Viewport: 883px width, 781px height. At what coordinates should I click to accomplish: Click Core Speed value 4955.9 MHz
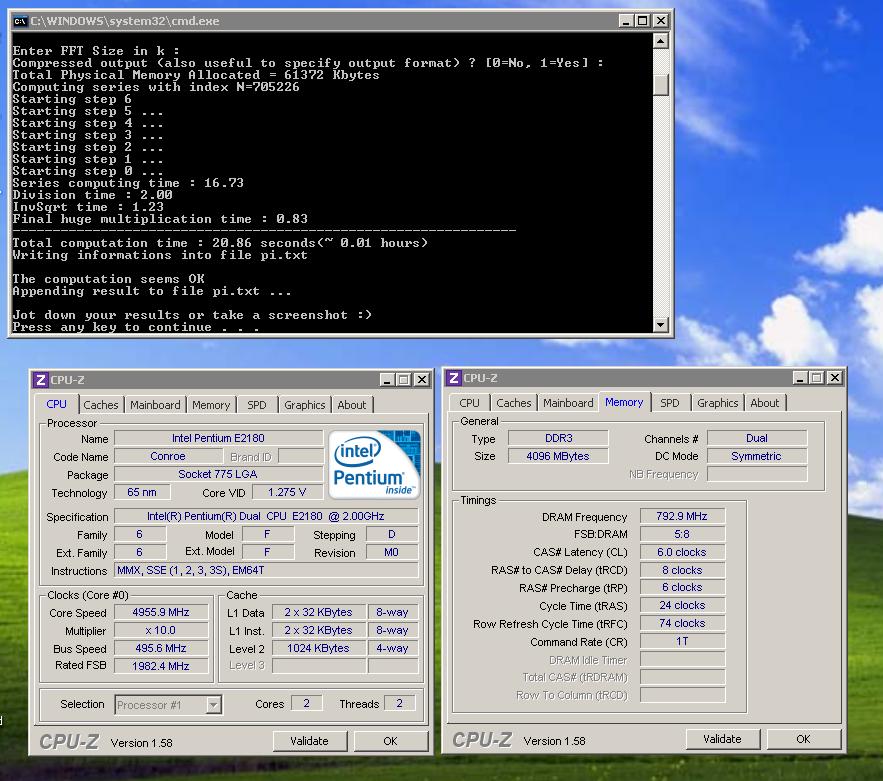click(161, 612)
